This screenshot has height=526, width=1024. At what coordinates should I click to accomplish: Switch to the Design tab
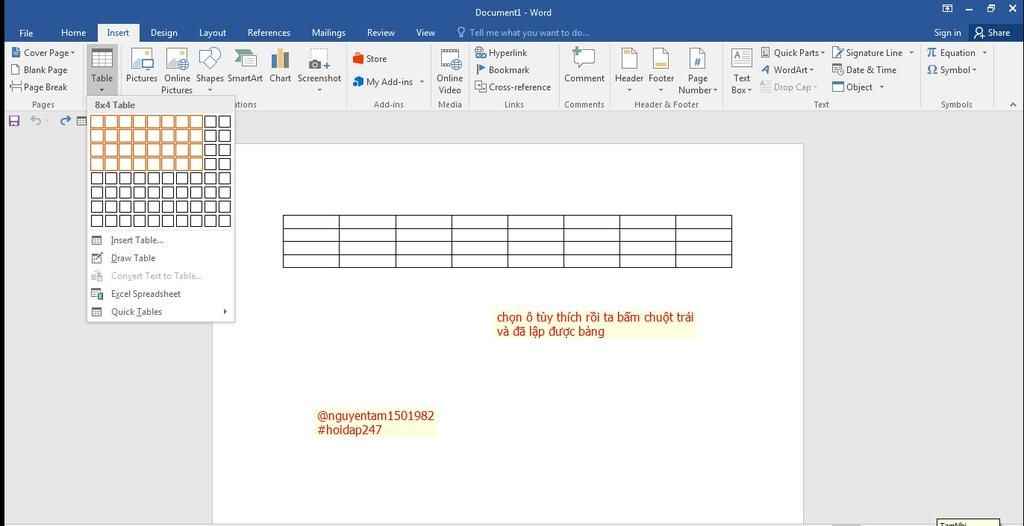[x=164, y=33]
